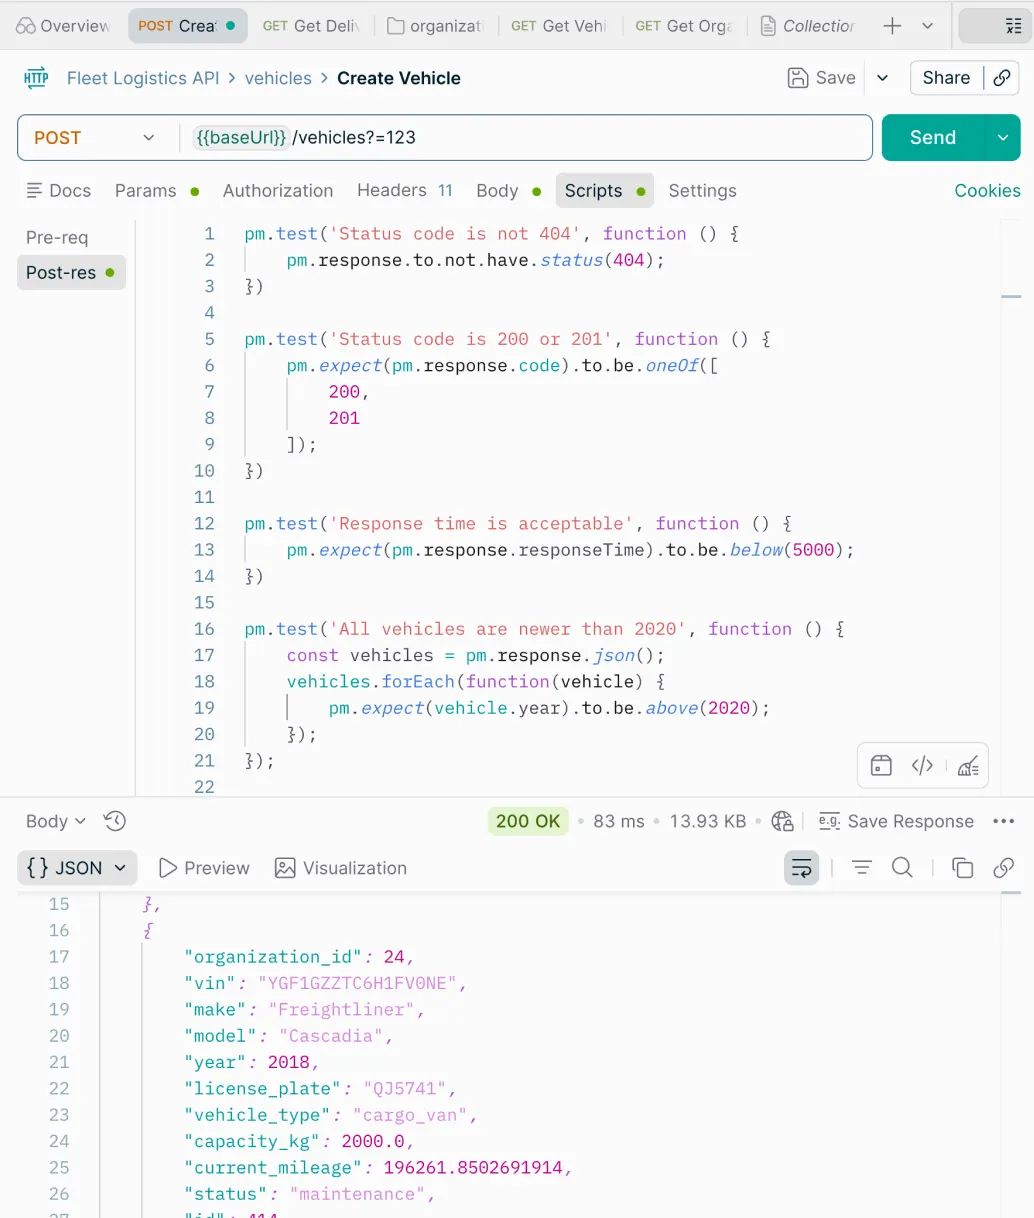Search within the response body
The height and width of the screenshot is (1218, 1034).
tap(902, 868)
